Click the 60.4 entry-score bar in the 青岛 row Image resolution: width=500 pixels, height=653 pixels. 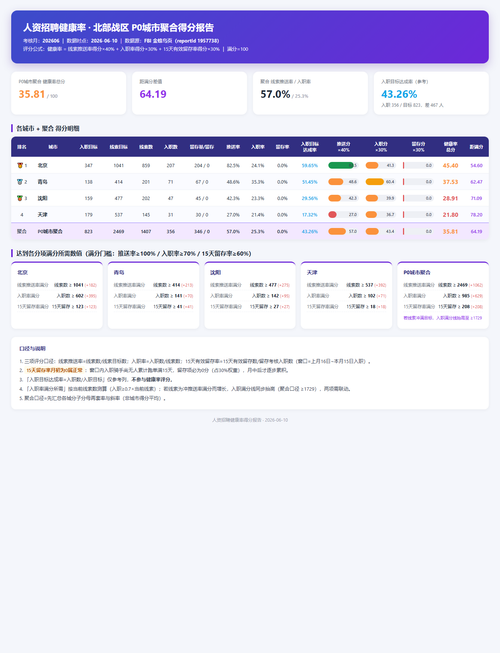[x=375, y=182]
